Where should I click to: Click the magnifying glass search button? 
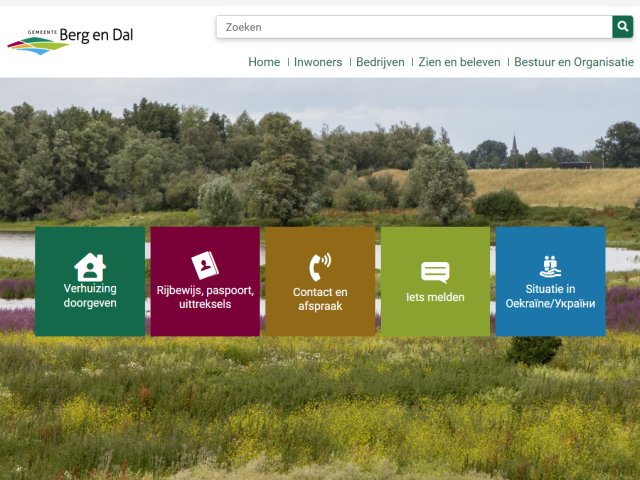(x=622, y=27)
